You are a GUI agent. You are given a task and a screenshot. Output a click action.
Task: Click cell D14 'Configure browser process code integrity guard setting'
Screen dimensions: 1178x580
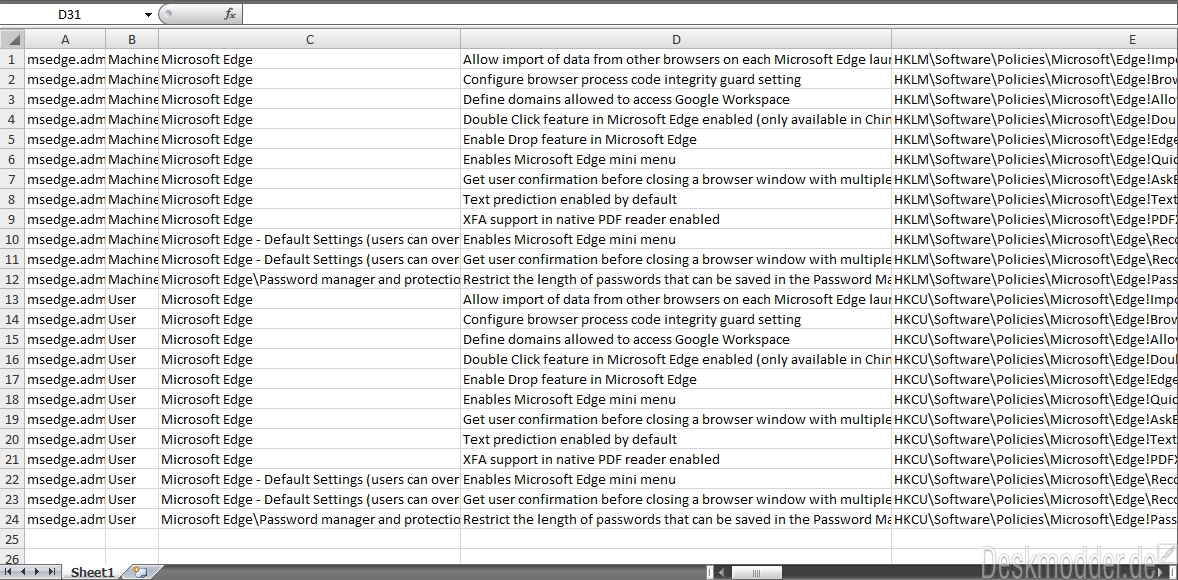pyautogui.click(x=676, y=319)
